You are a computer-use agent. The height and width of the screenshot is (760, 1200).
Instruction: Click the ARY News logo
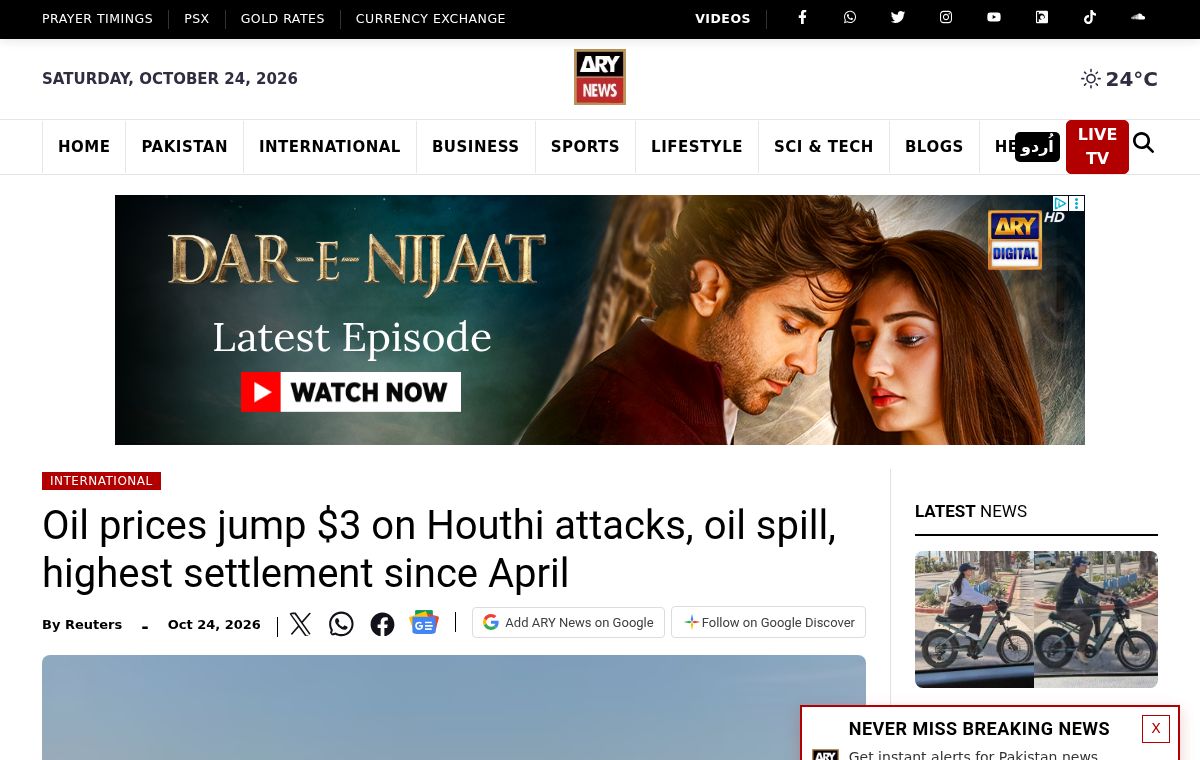[x=600, y=77]
